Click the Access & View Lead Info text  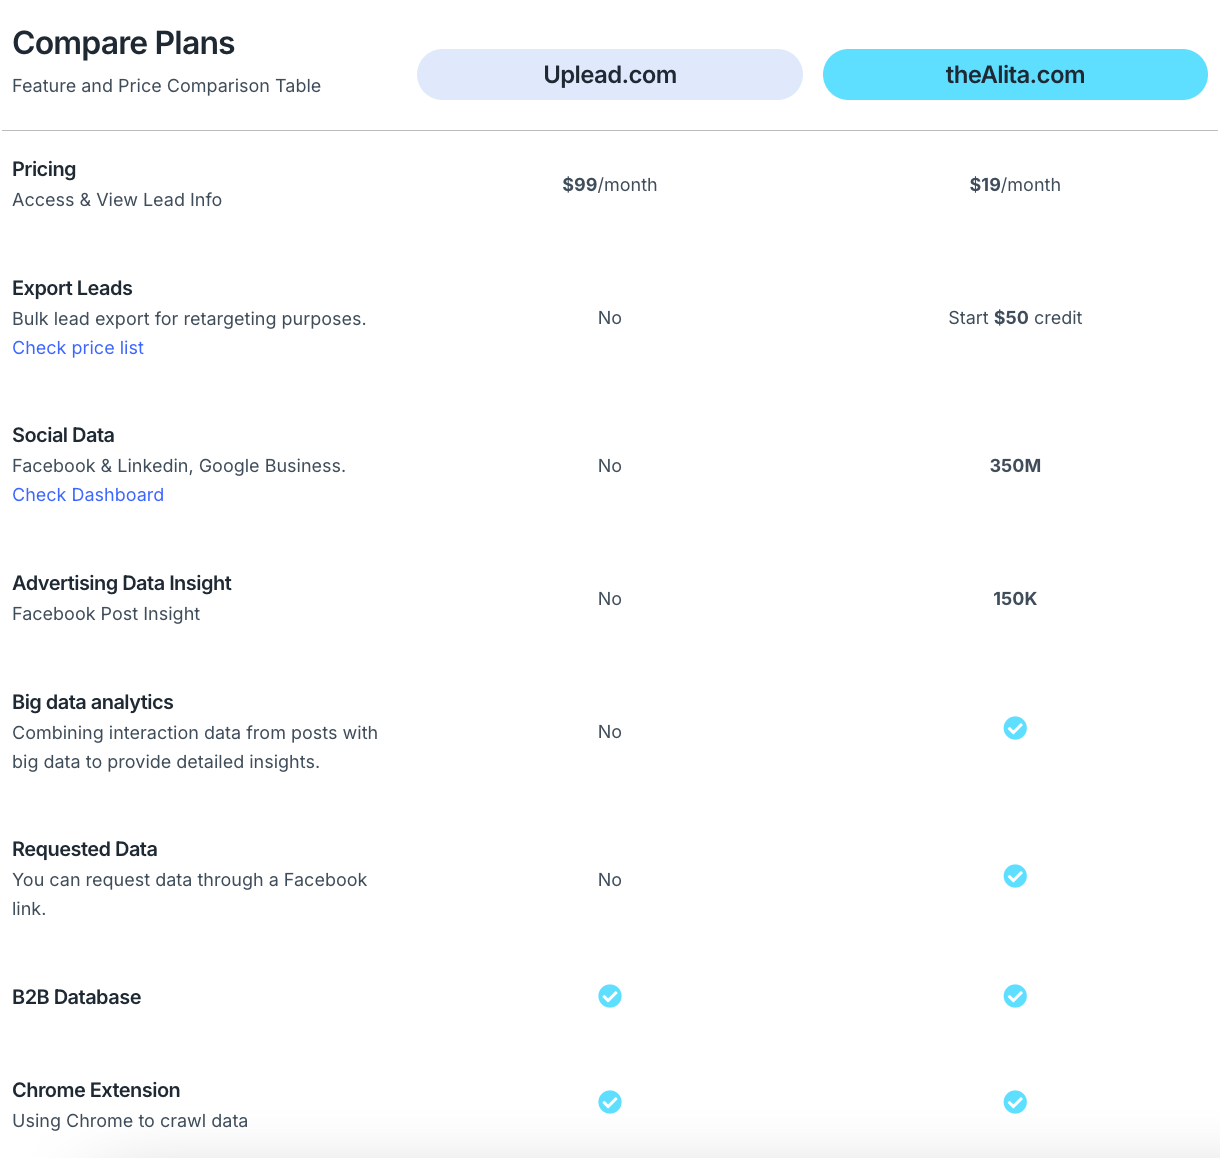[x=117, y=200]
